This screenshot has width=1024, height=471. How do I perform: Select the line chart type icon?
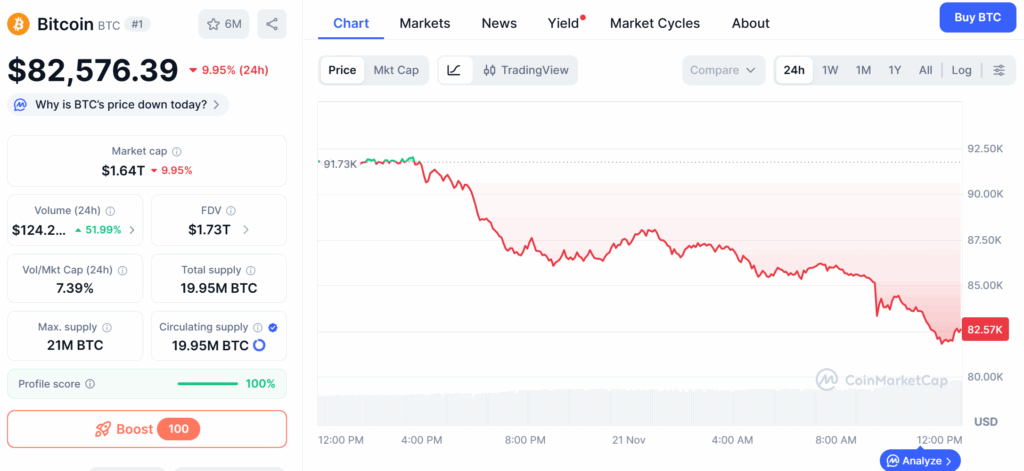tap(454, 70)
